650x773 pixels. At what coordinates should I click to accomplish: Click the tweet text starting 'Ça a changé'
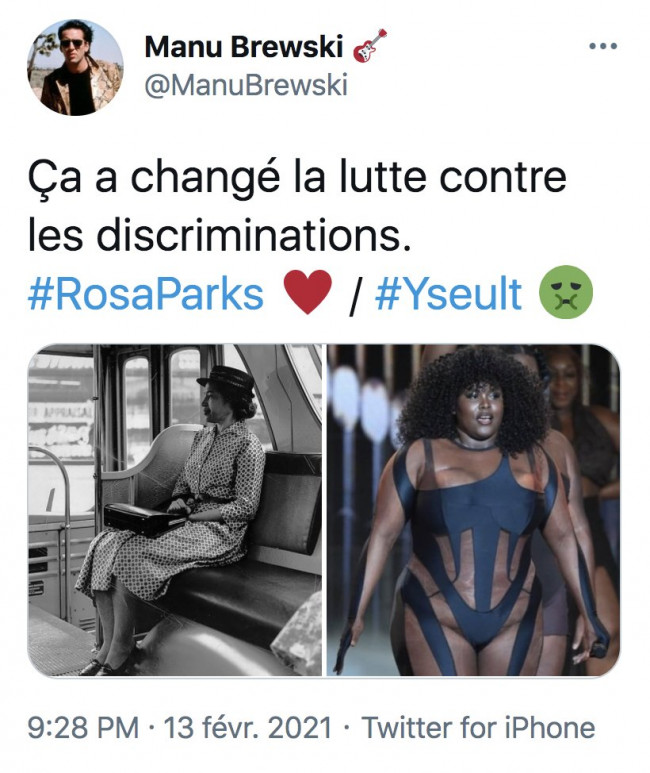click(296, 206)
